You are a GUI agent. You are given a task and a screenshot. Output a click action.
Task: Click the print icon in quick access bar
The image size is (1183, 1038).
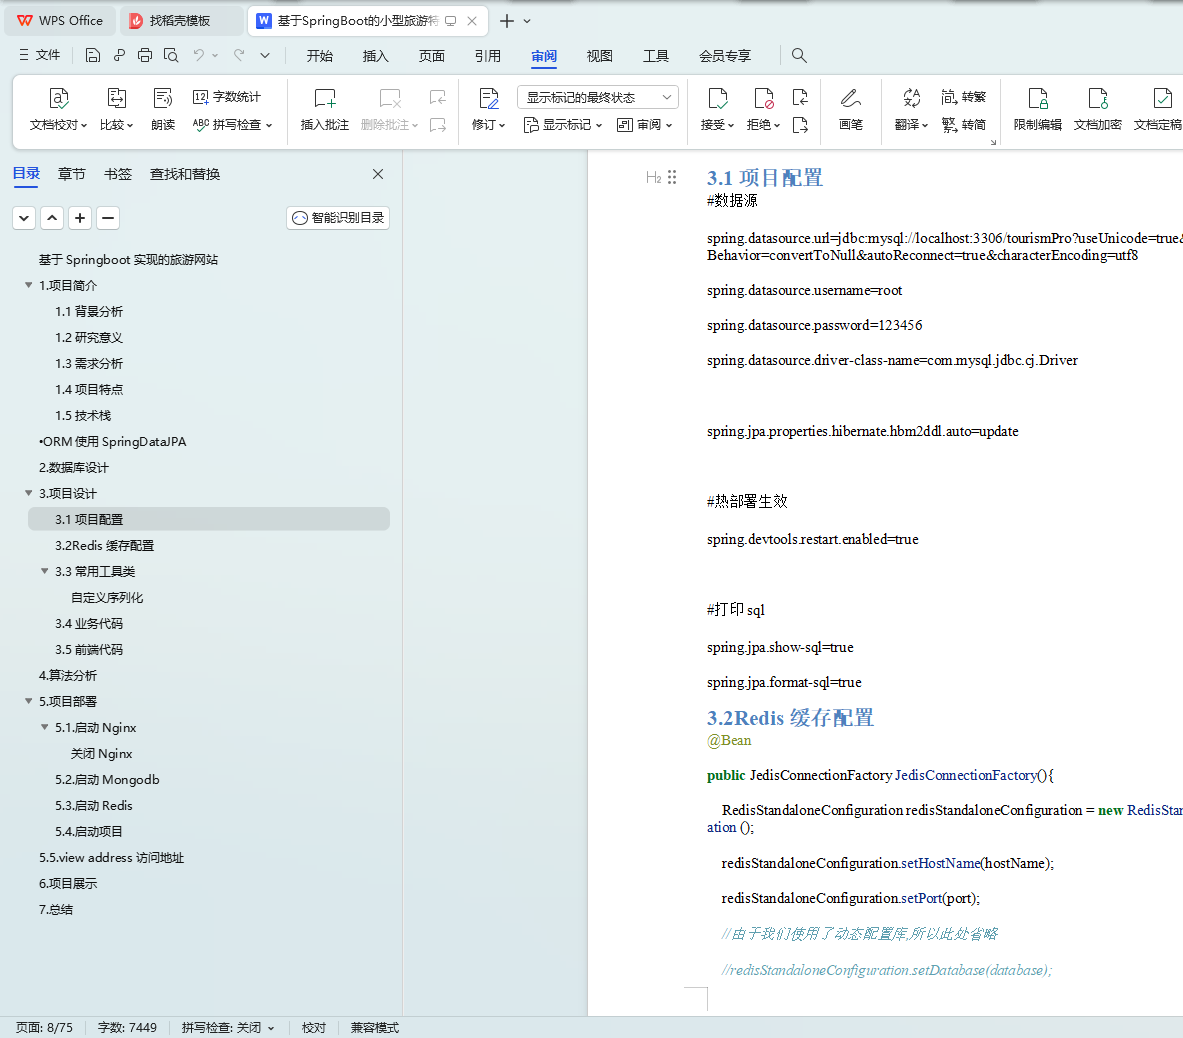coord(145,55)
